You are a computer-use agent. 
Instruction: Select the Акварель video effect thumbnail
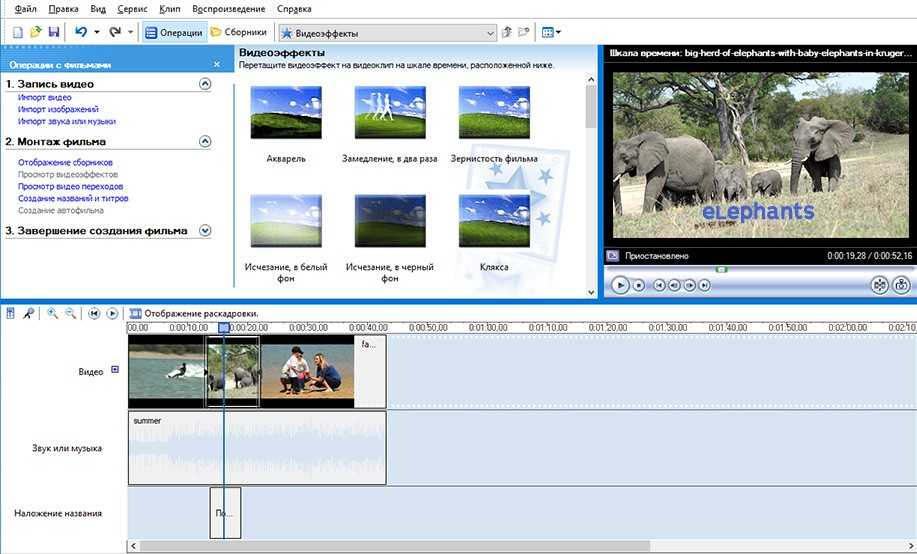click(x=286, y=112)
